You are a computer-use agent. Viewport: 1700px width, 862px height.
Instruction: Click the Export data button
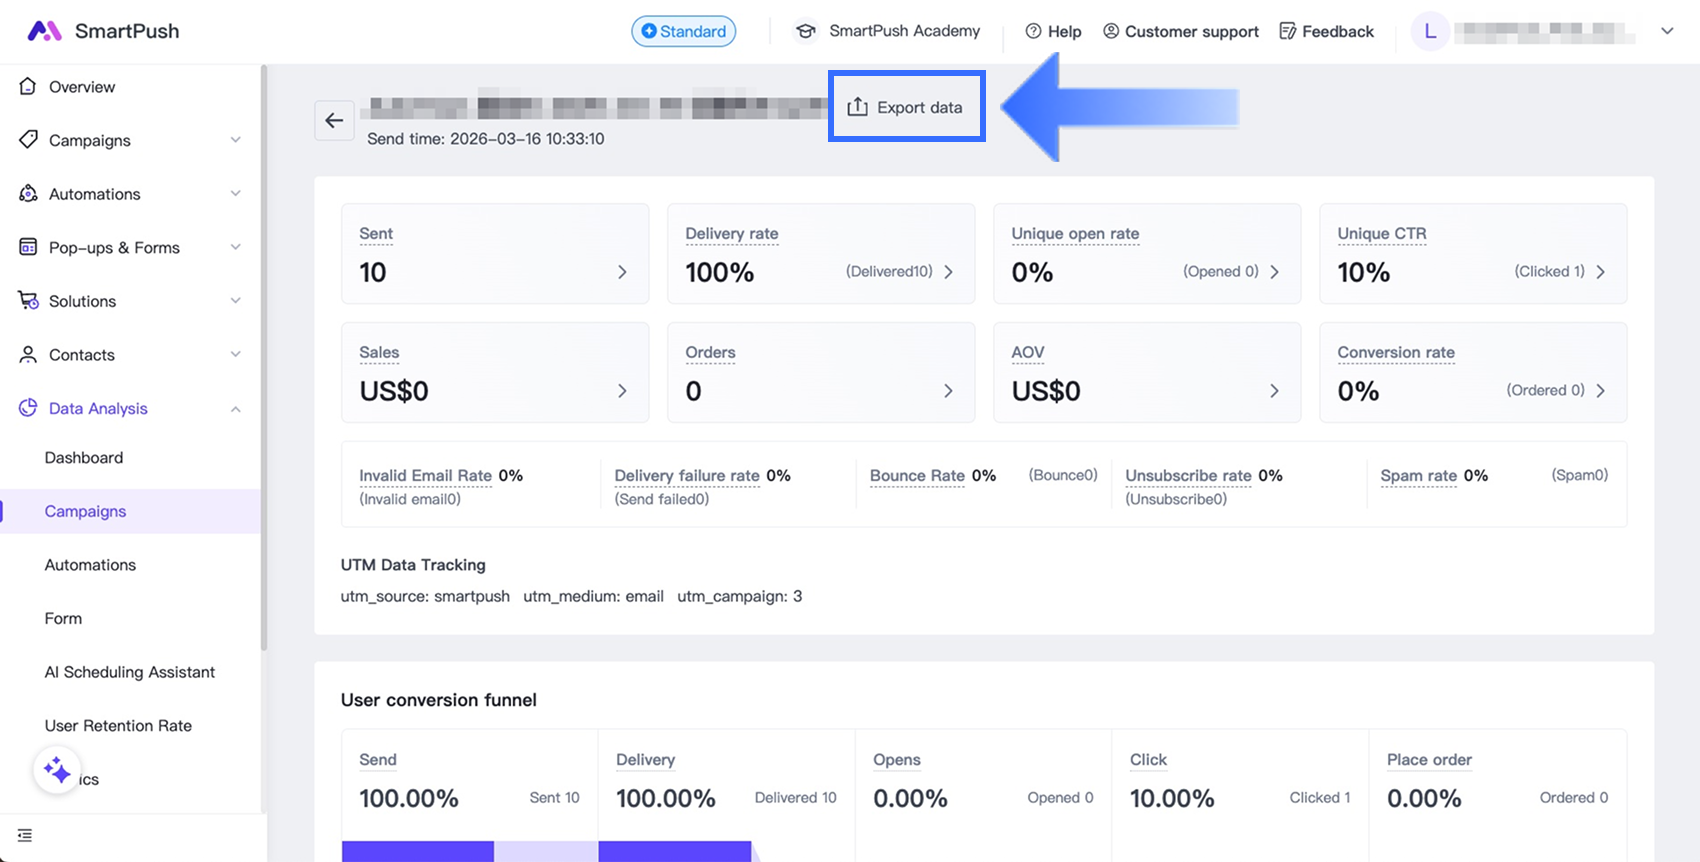click(x=906, y=107)
